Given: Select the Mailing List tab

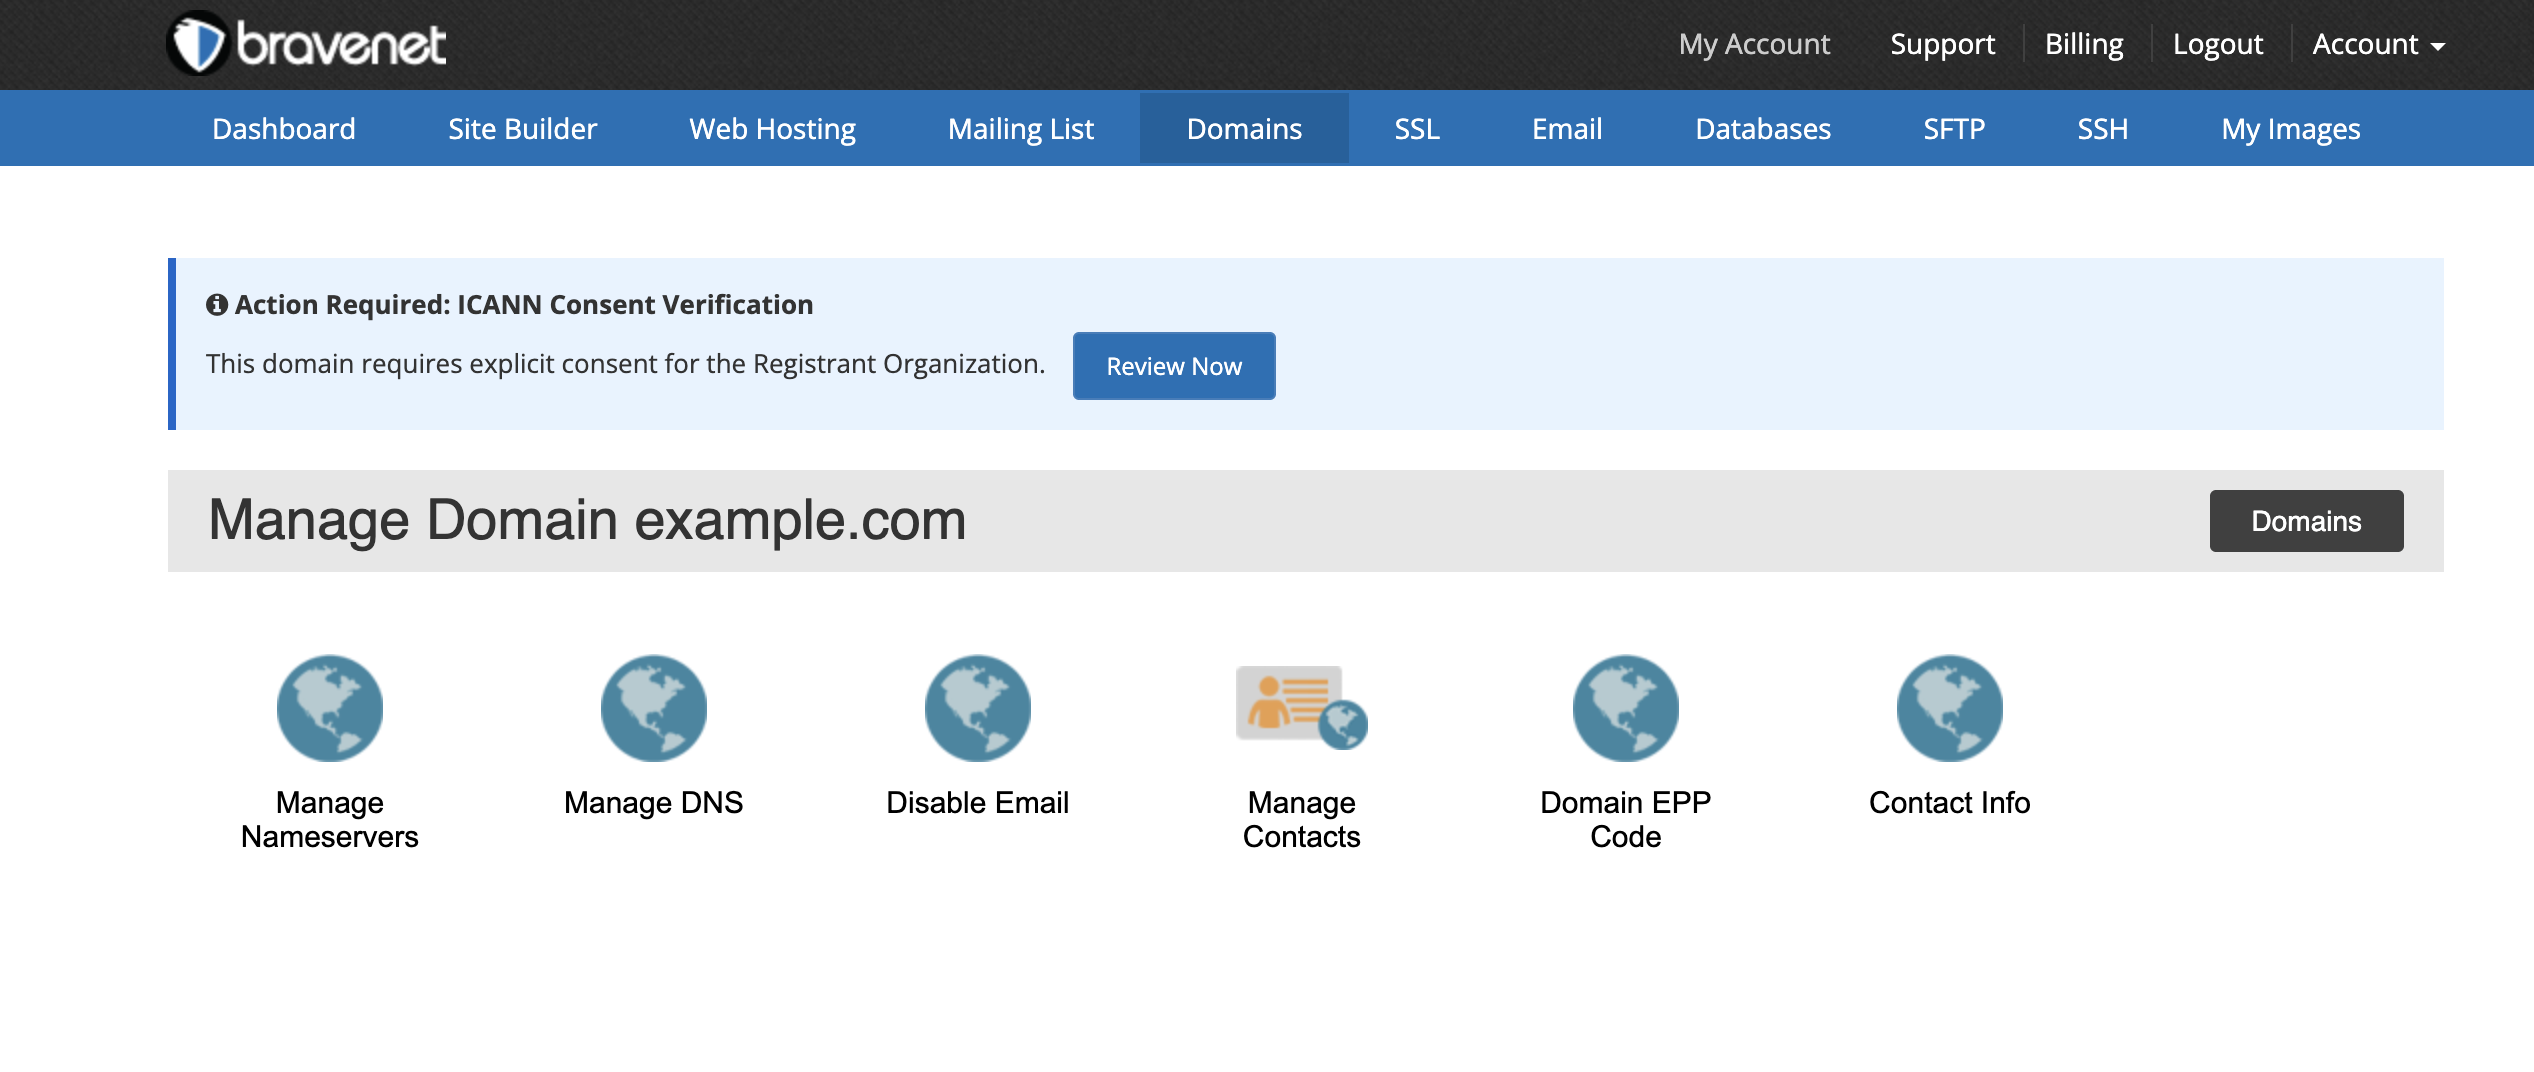Looking at the screenshot, I should [x=1020, y=129].
